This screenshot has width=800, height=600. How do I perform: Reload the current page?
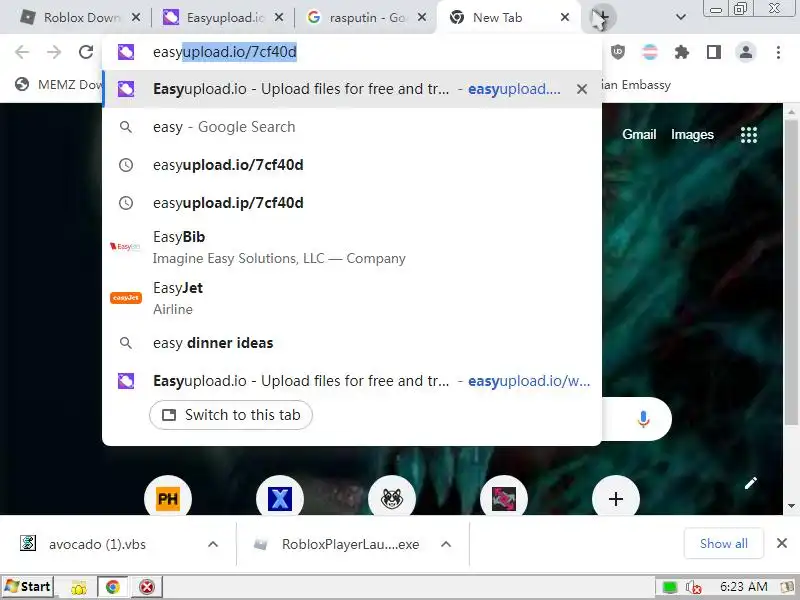(x=86, y=52)
